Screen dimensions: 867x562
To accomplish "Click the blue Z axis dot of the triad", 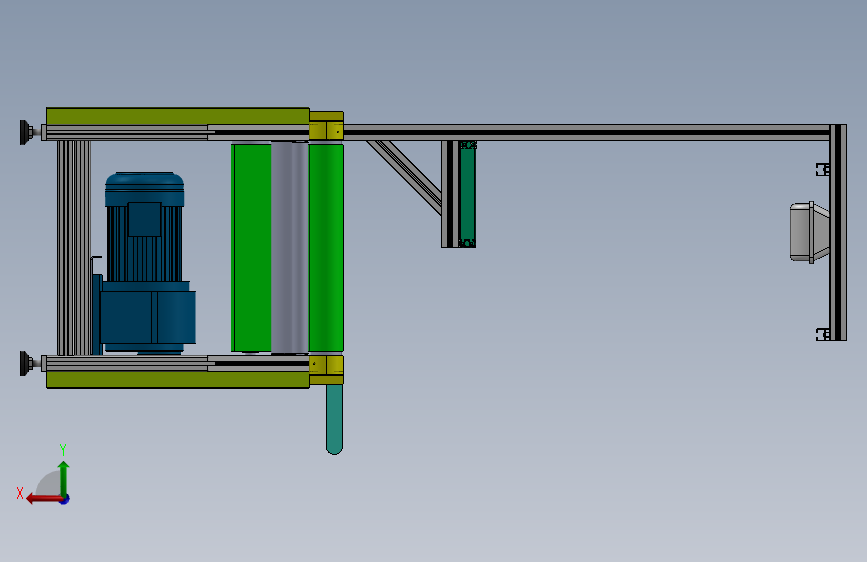I will [65, 499].
